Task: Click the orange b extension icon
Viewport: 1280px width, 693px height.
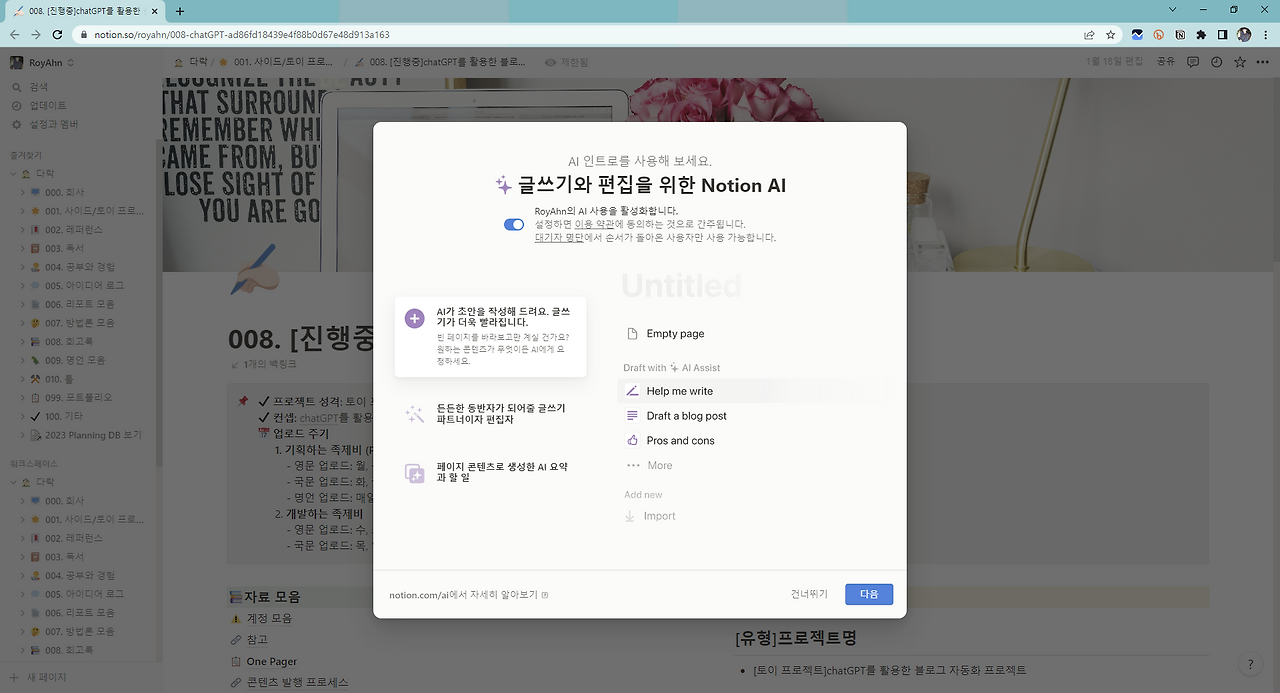Action: 1159,34
